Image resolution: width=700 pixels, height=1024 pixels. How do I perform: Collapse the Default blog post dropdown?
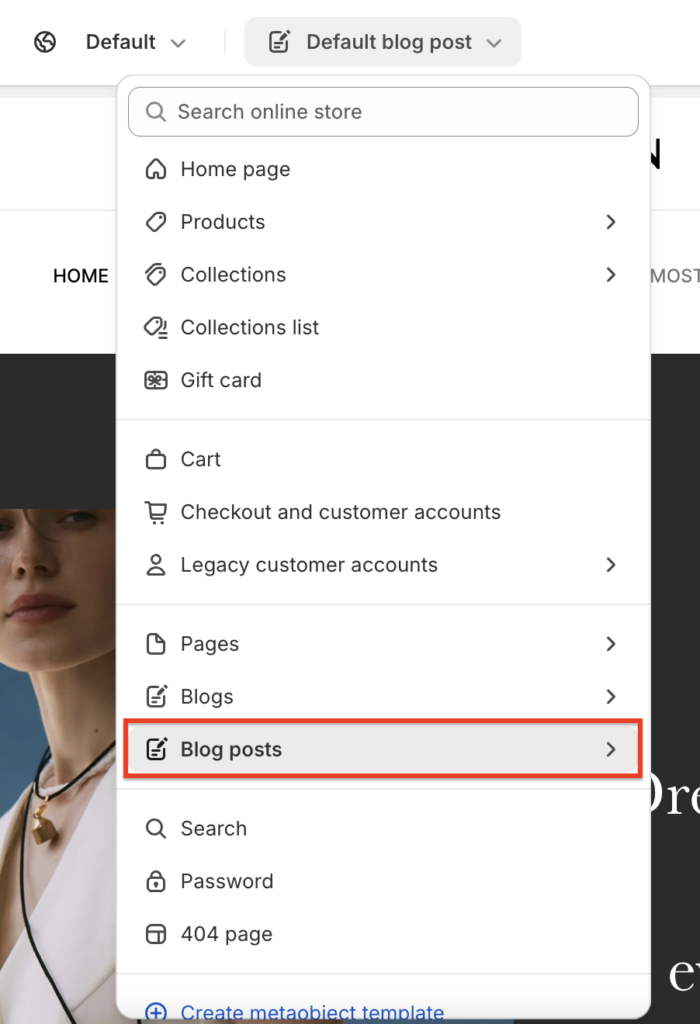(383, 42)
